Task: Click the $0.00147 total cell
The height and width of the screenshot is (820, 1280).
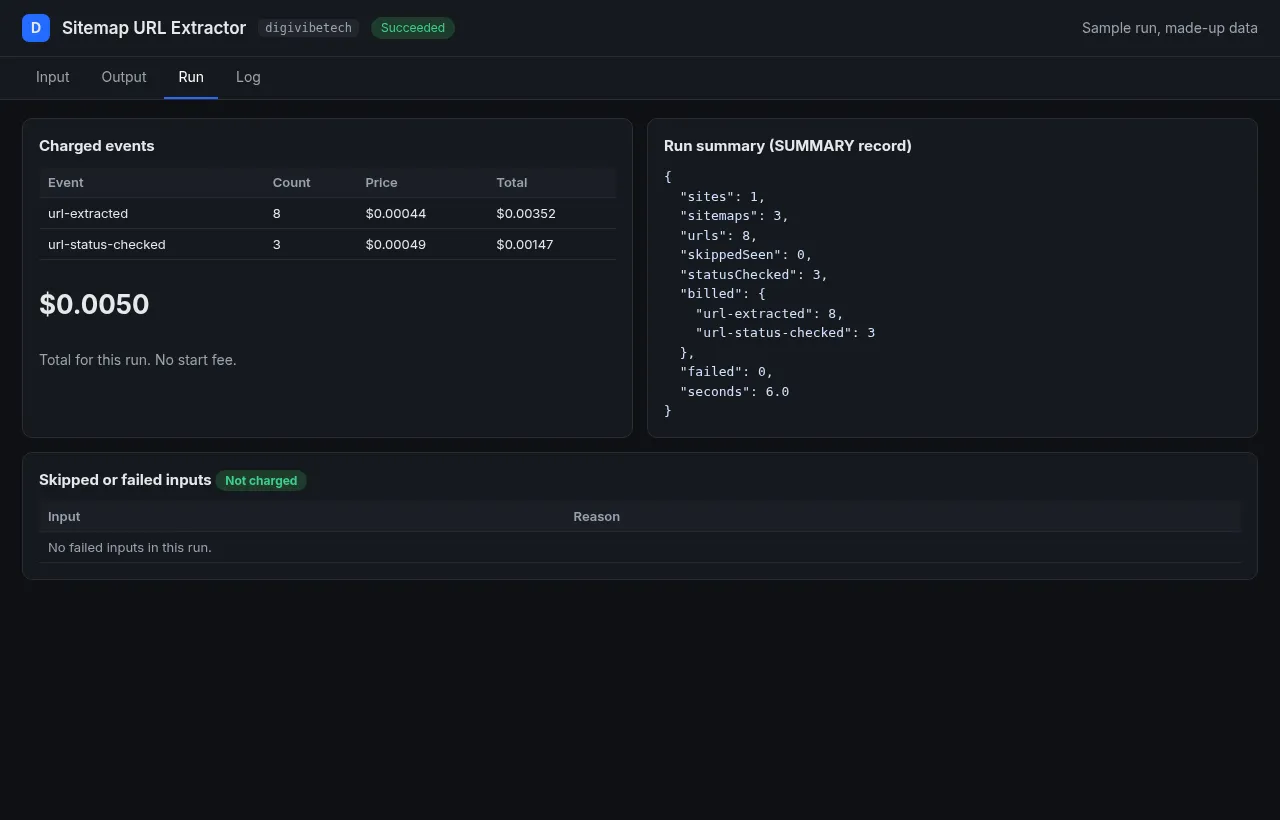Action: tap(525, 245)
